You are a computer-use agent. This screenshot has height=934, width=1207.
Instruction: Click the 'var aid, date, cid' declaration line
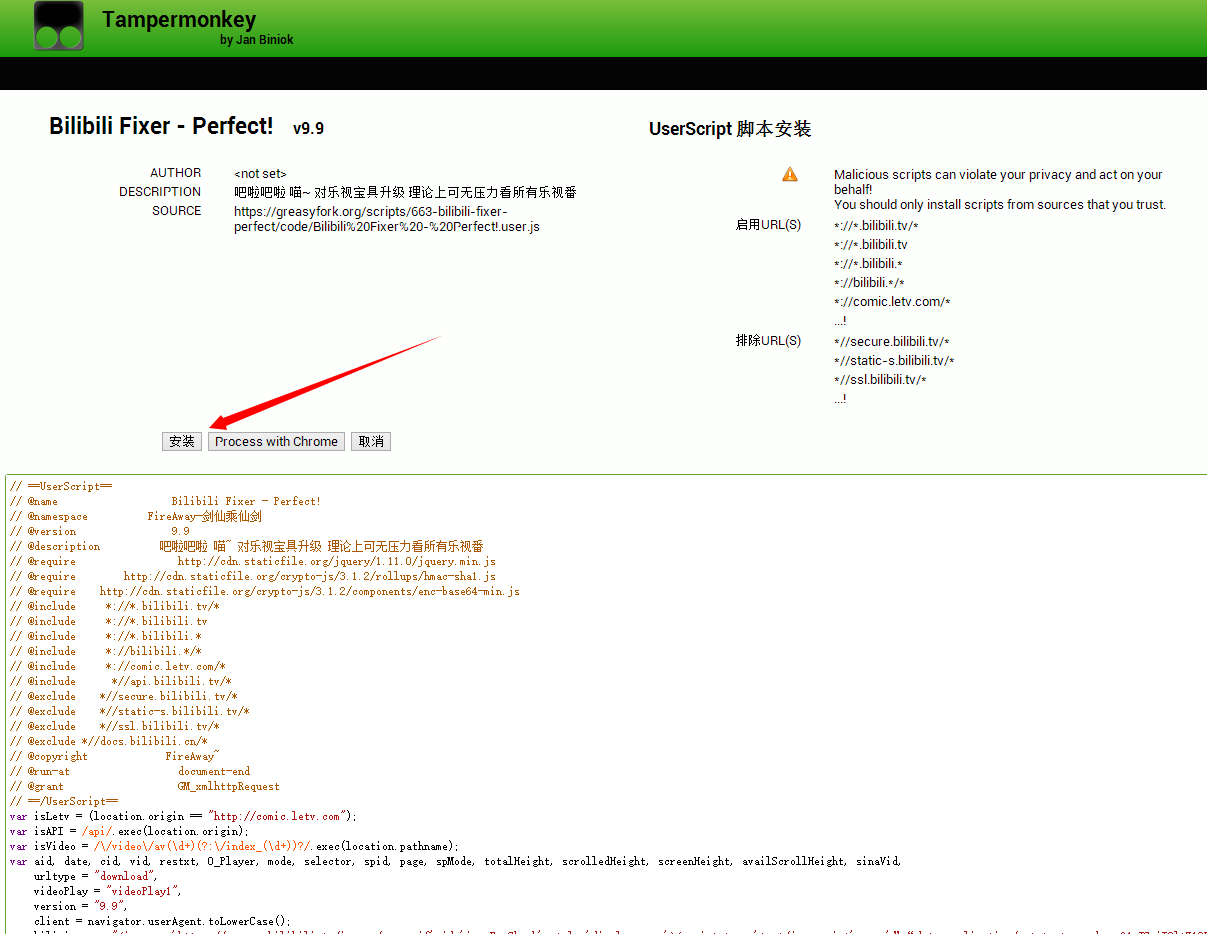tap(456, 861)
